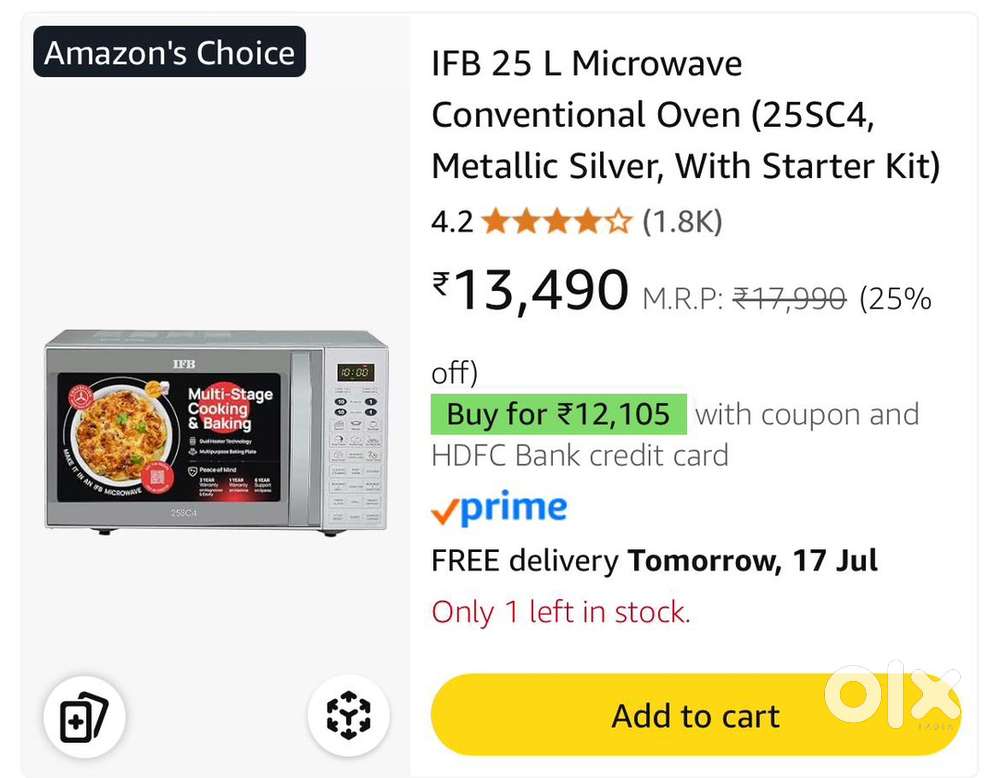Tap the OLX watermark logo
Screen dimensions: 1000x778
(x=892, y=694)
